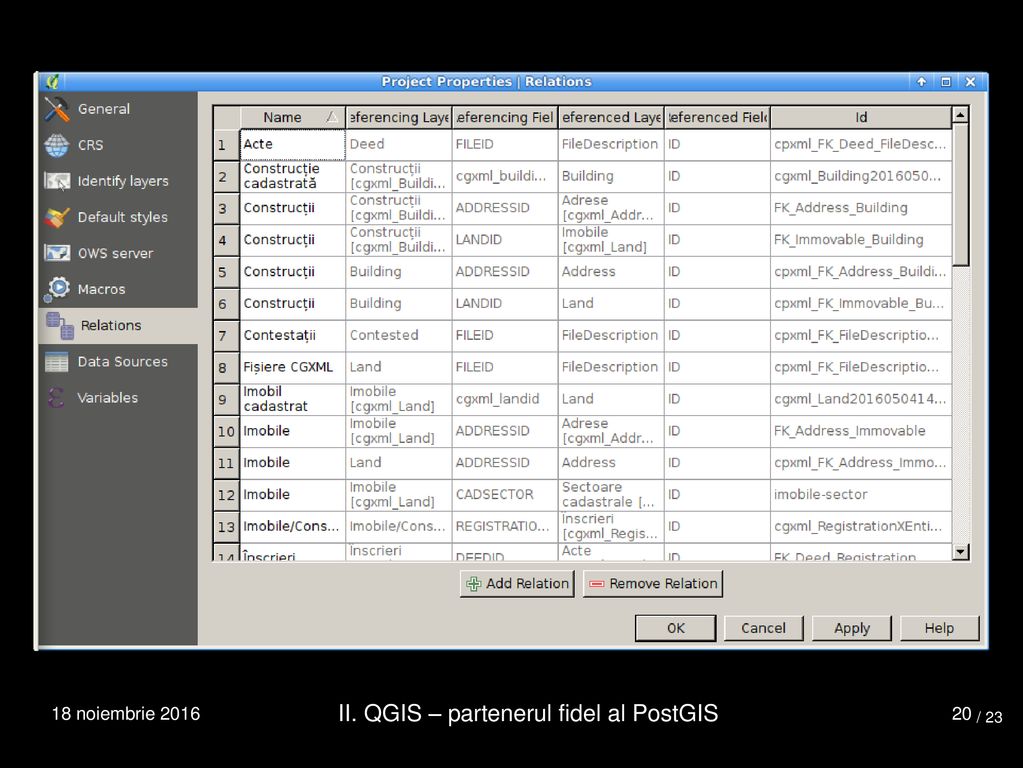
Task: Cancel the Project Properties dialog
Action: pyautogui.click(x=763, y=628)
